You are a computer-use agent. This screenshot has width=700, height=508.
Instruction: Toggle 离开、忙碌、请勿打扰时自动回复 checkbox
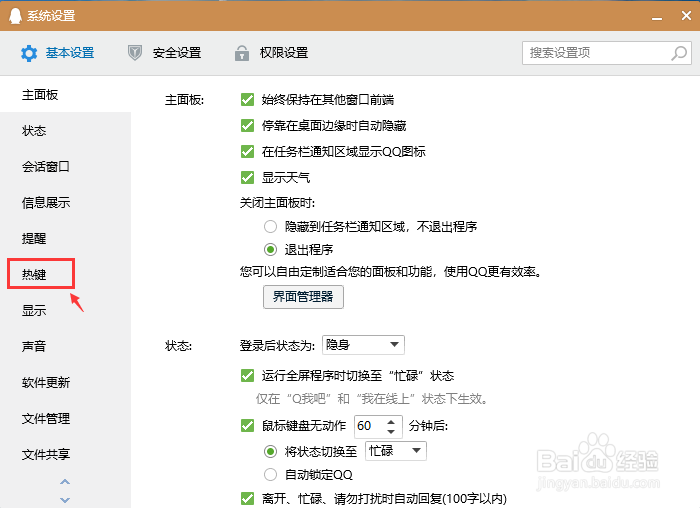[x=247, y=498]
